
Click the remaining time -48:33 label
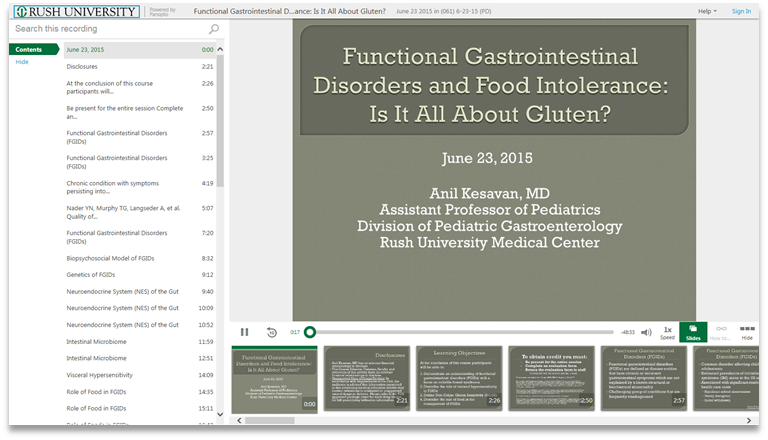[x=627, y=332]
